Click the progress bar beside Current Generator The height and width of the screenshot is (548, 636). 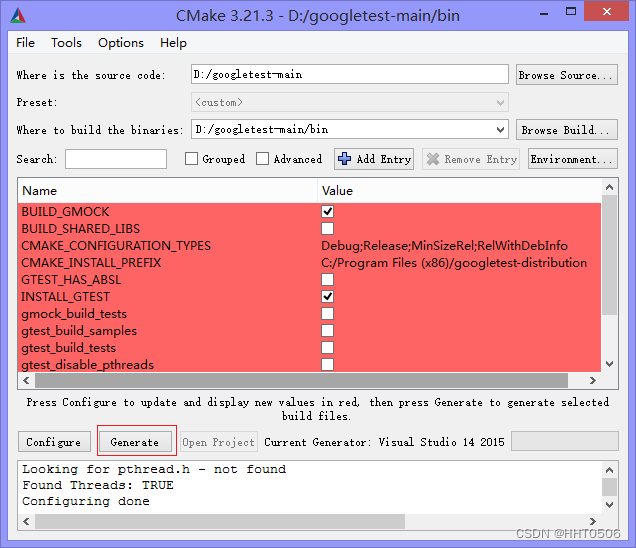pos(565,441)
